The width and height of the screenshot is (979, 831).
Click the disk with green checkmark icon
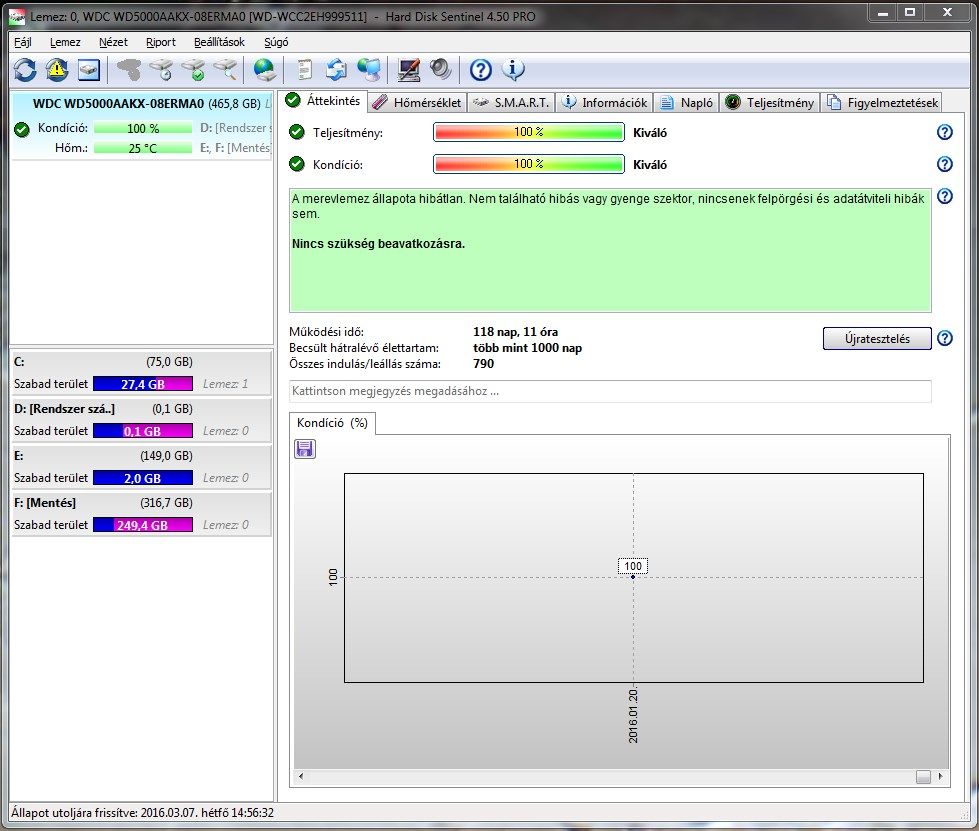pyautogui.click(x=194, y=69)
